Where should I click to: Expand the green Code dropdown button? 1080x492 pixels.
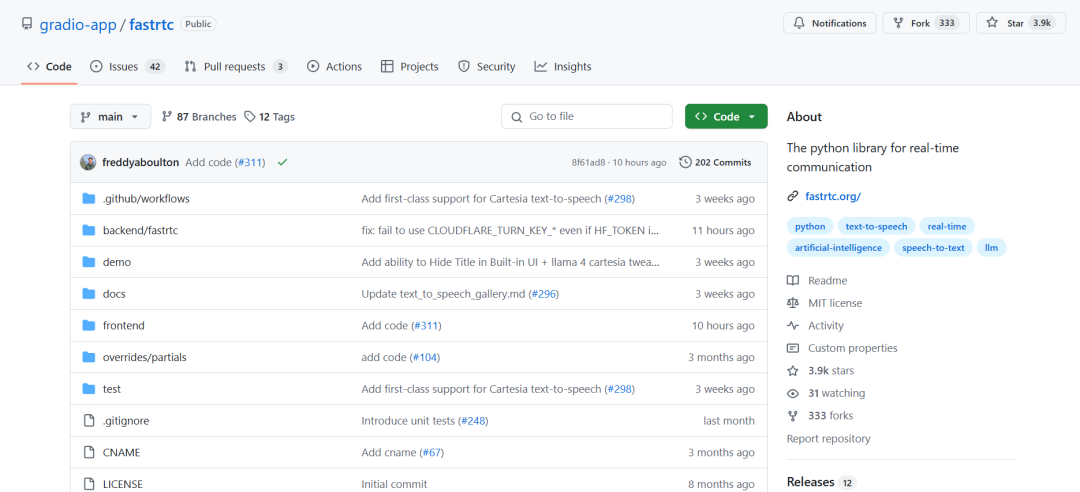[726, 117]
